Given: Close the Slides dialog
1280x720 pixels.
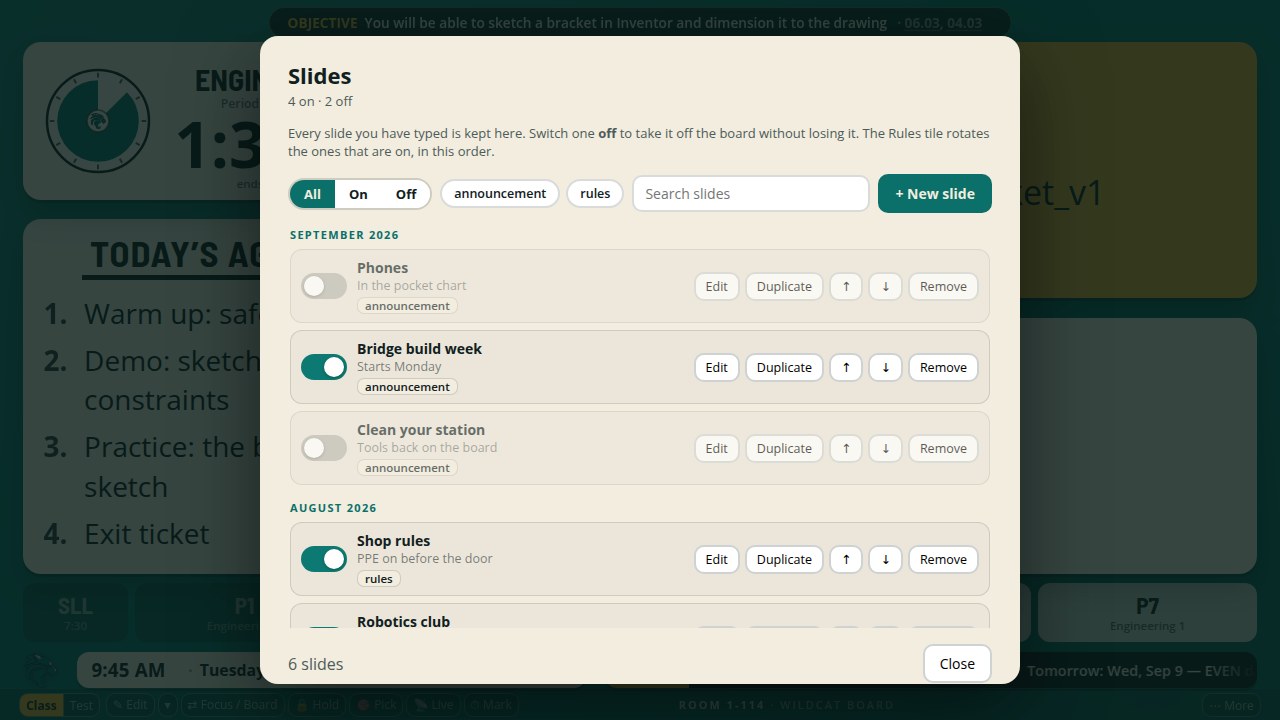Looking at the screenshot, I should (957, 664).
